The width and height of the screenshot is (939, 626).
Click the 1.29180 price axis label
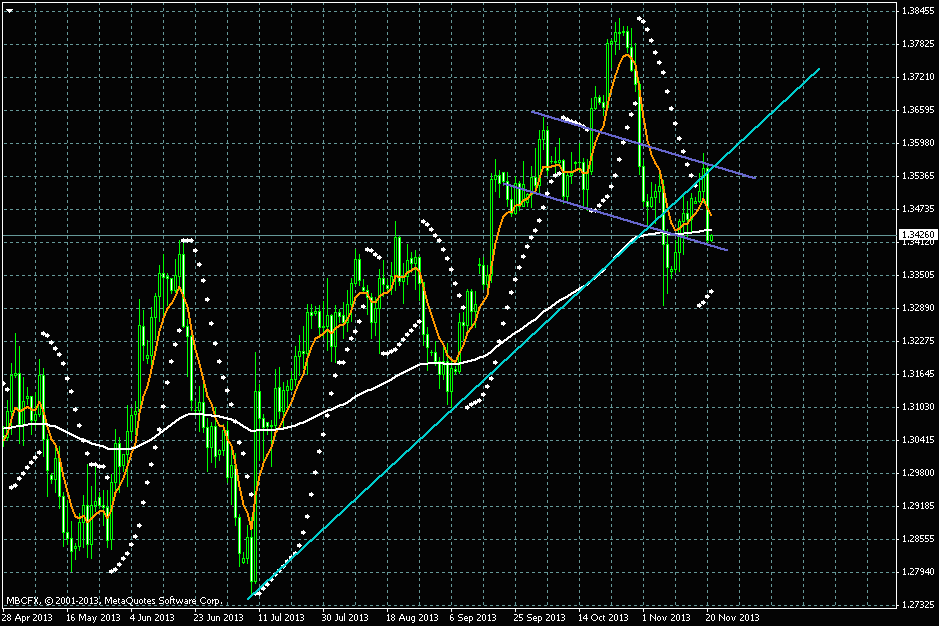[x=916, y=506]
